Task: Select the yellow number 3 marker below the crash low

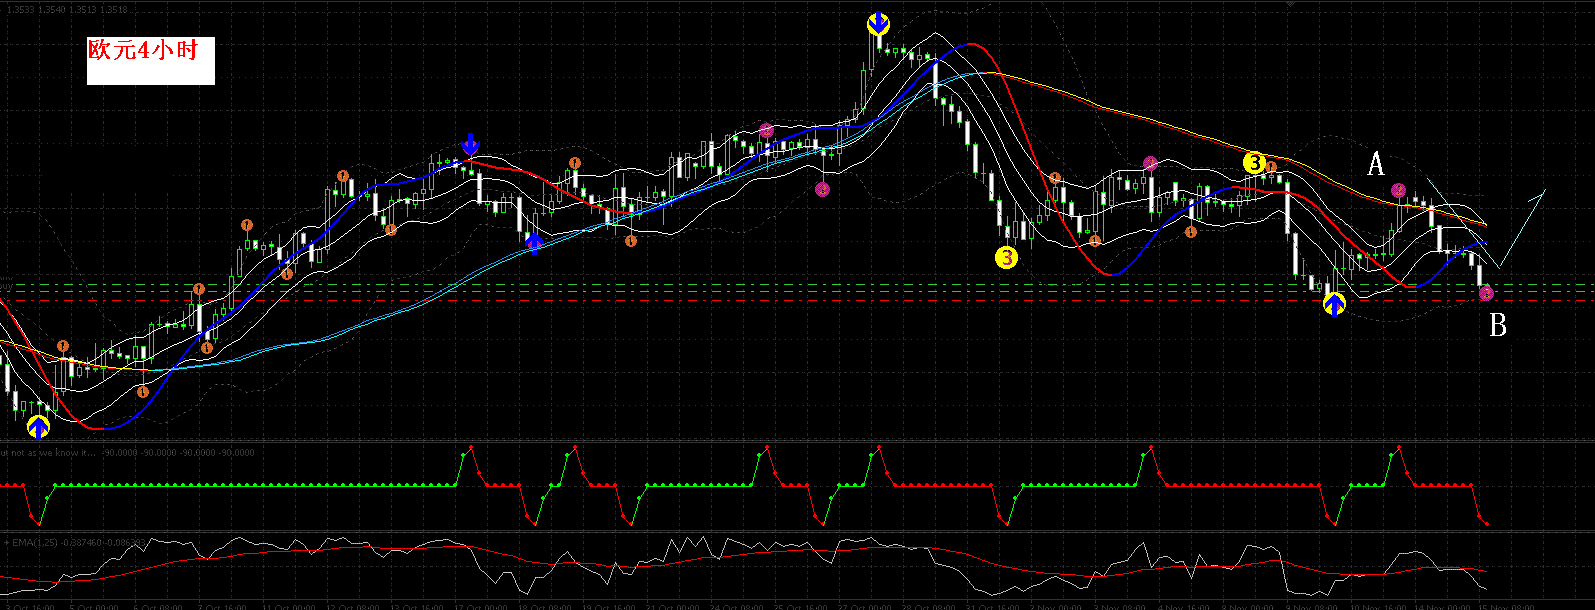Action: point(1006,258)
